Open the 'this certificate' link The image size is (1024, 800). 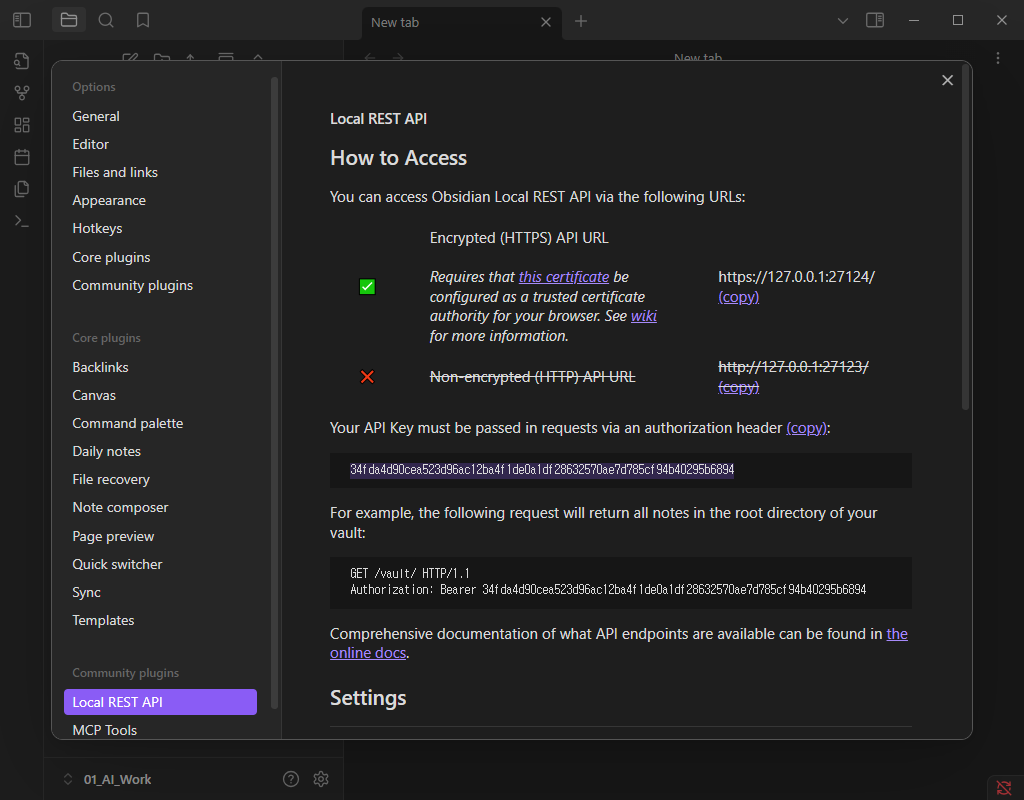click(564, 277)
